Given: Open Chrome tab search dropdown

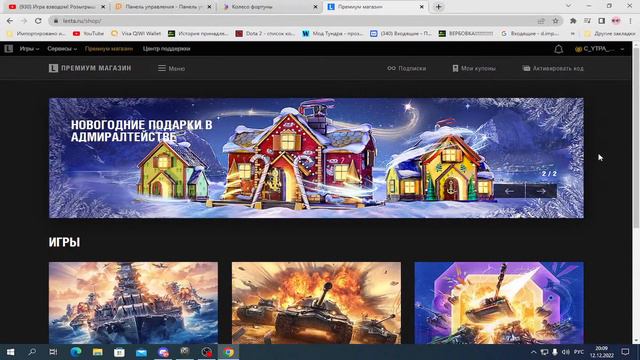Looking at the screenshot, I should (568, 6).
